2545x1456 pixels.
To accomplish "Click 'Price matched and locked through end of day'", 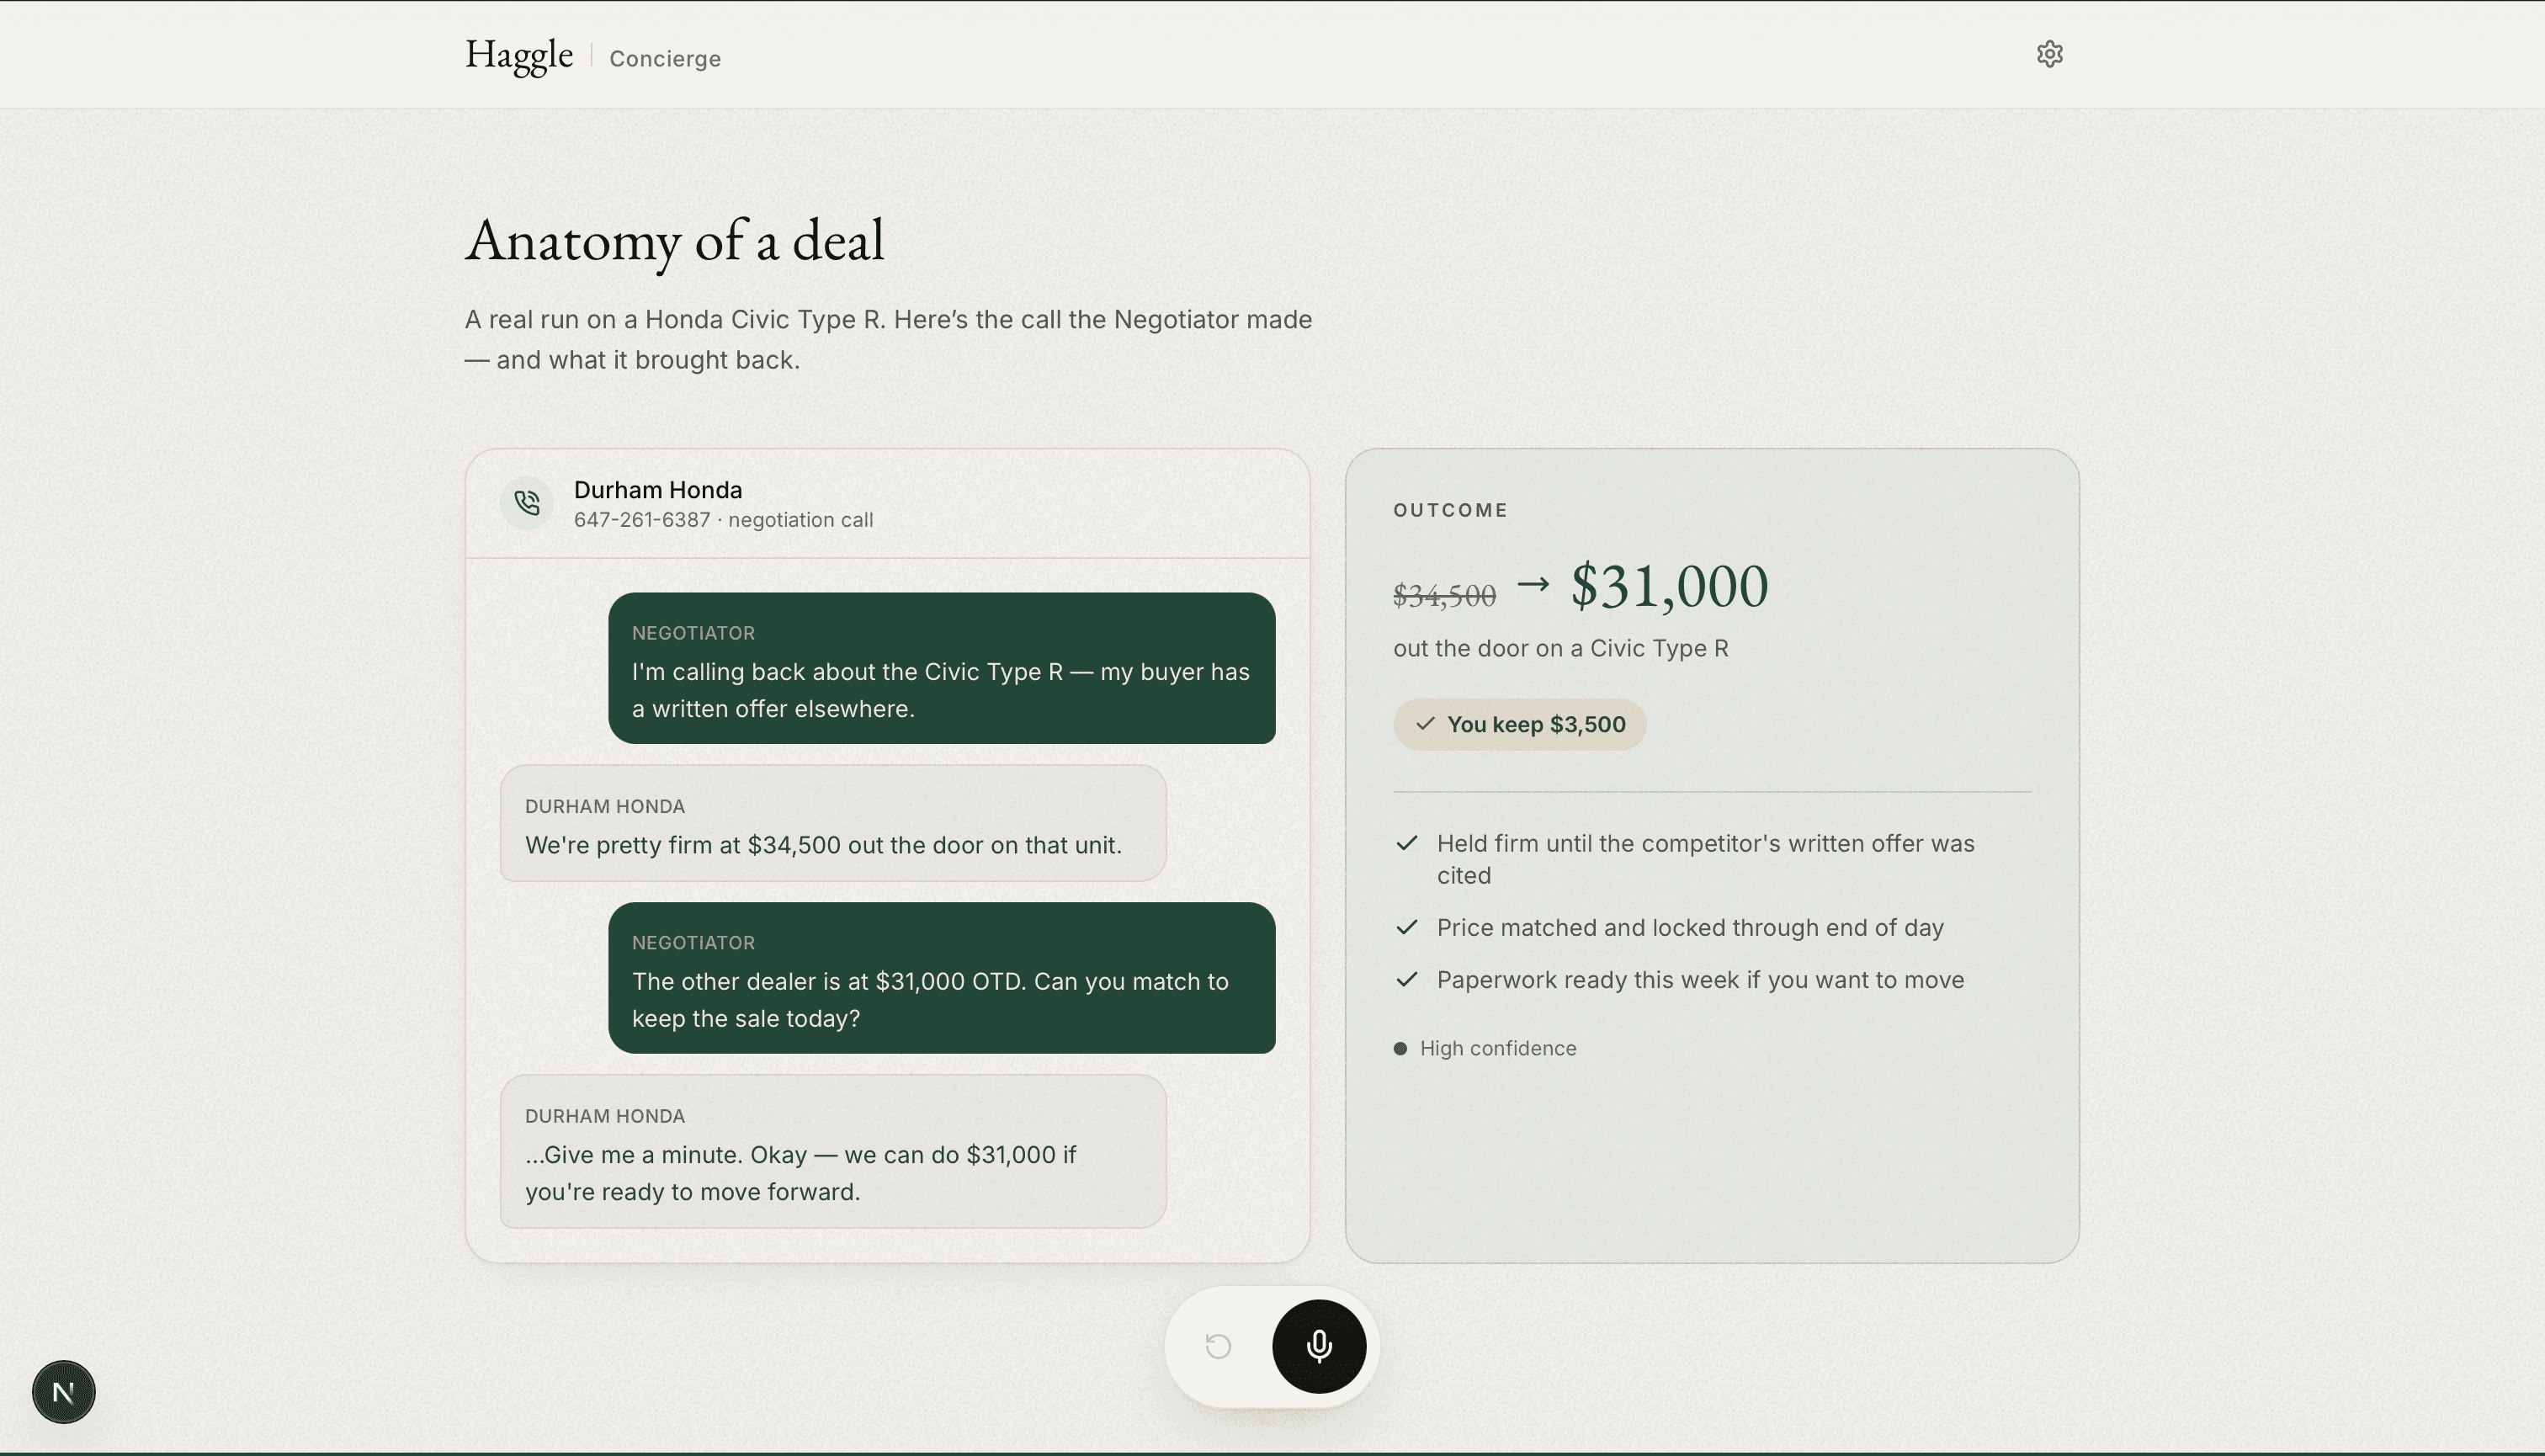I will [1690, 927].
